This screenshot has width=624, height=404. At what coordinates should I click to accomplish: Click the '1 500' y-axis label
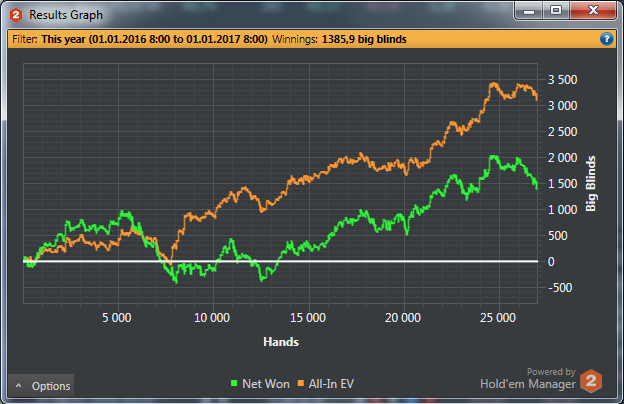click(x=562, y=184)
